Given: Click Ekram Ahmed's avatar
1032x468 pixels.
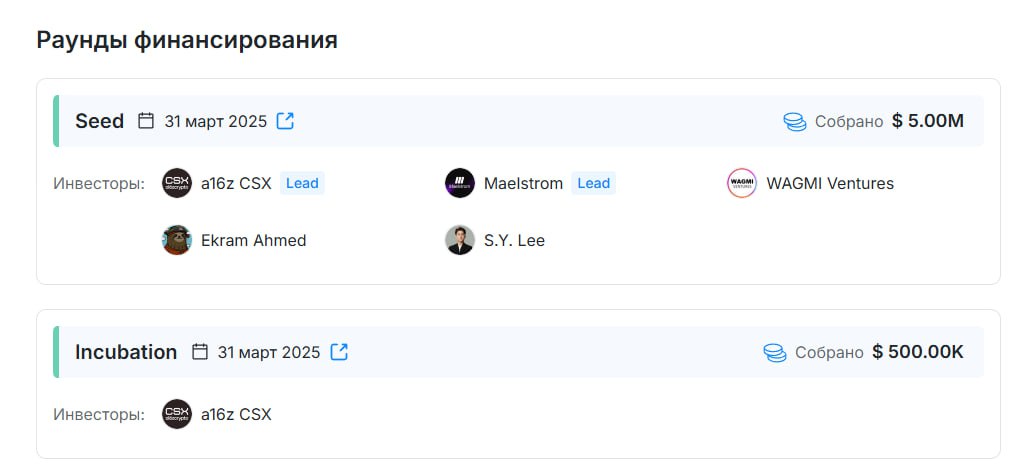Looking at the screenshot, I should [177, 240].
